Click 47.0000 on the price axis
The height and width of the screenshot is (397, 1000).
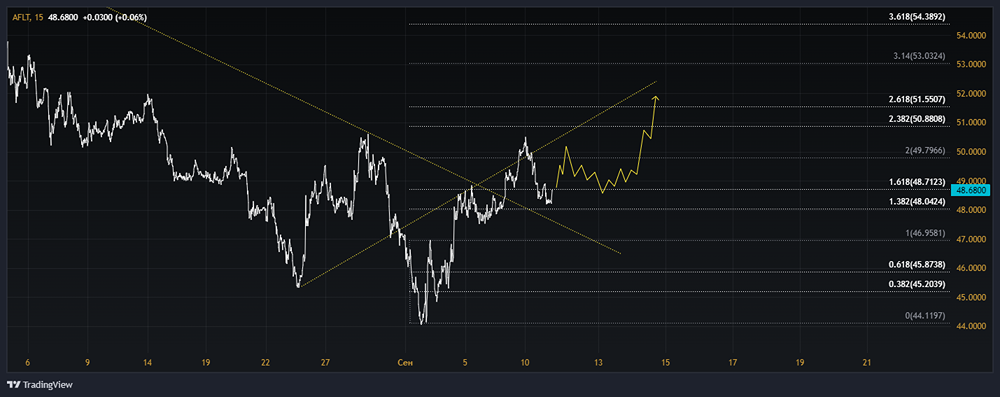971,239
